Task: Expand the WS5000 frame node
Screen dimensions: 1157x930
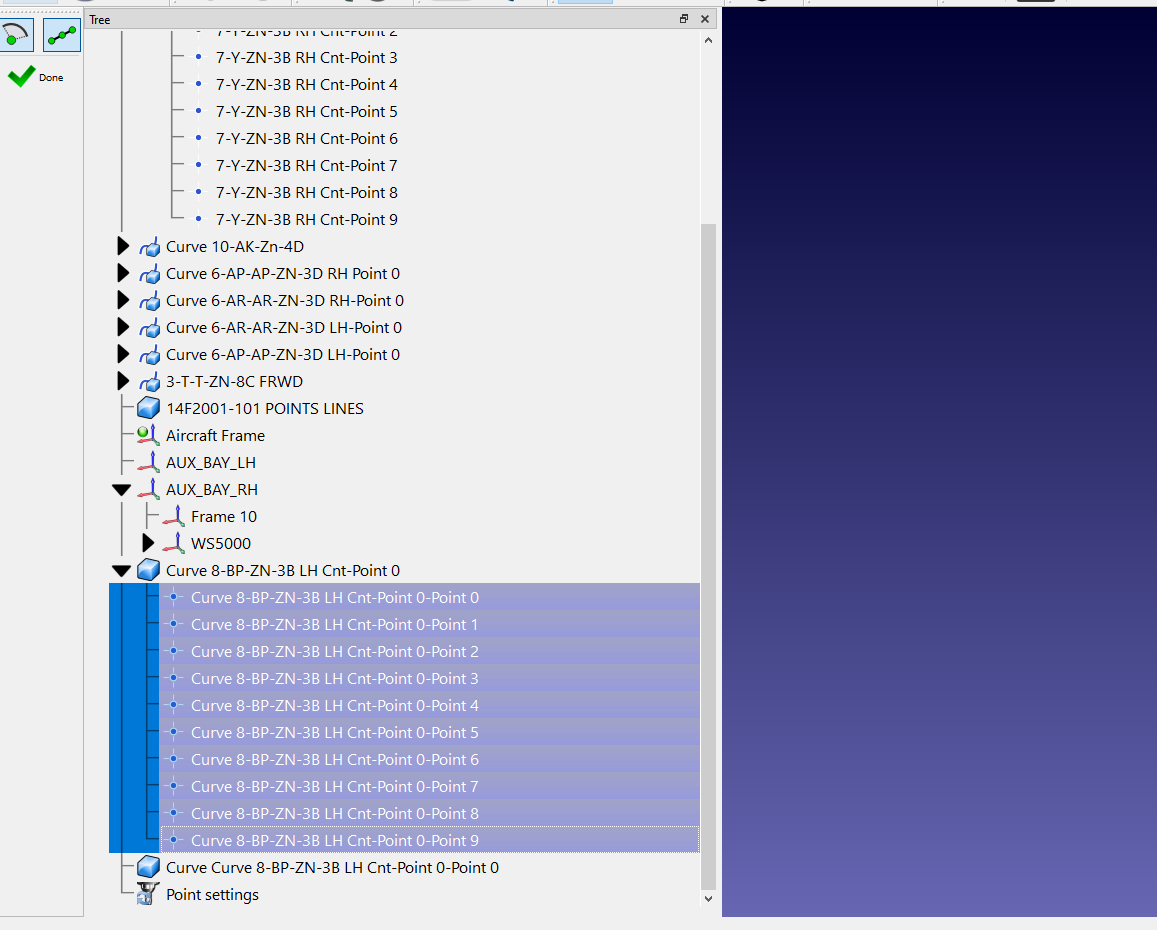Action: click(x=148, y=543)
